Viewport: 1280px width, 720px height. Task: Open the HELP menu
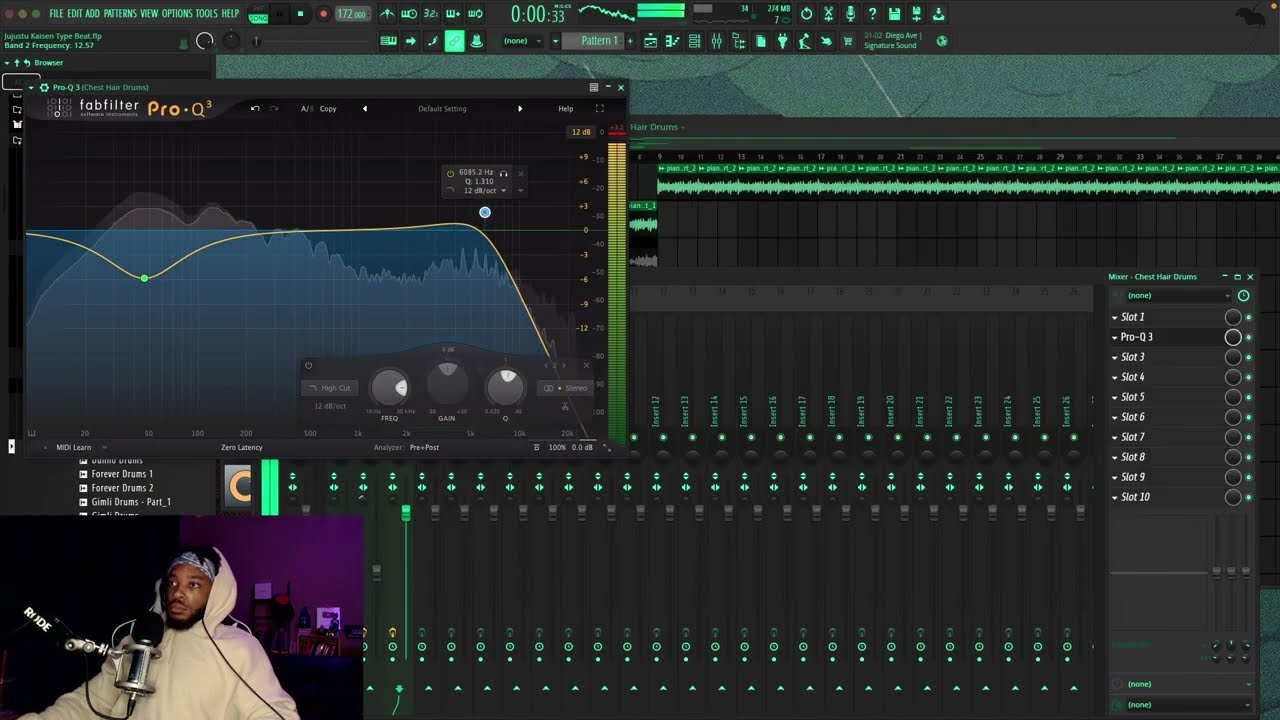click(x=230, y=14)
